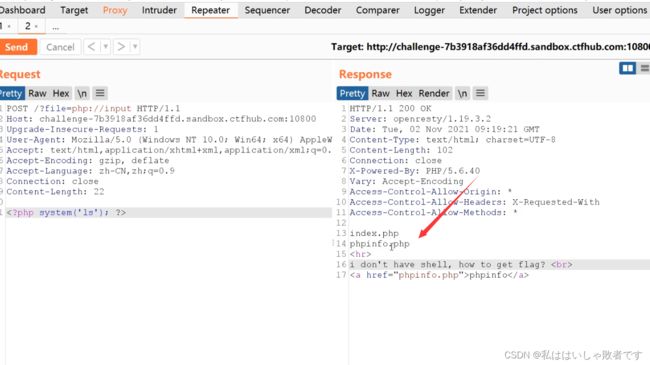The image size is (650, 365).
Task: Click the Accept-Language header line
Action: pyautogui.click(x=90, y=171)
